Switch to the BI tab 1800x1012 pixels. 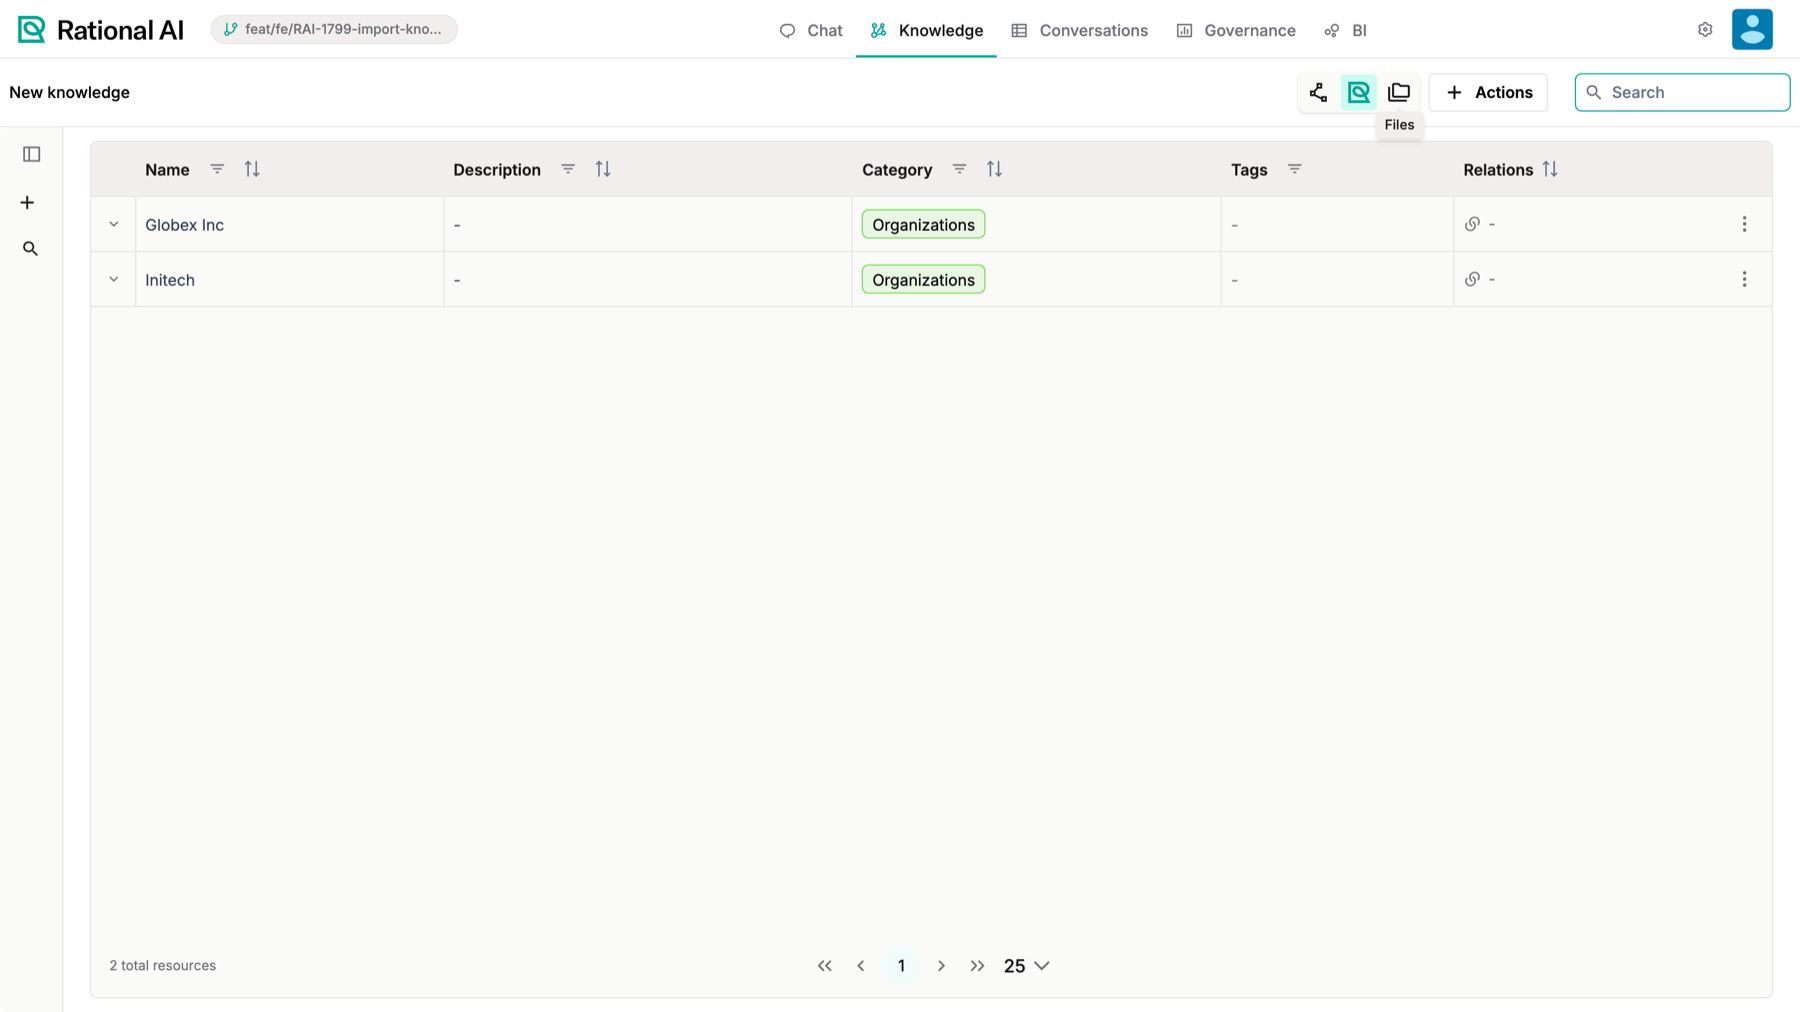1345,30
